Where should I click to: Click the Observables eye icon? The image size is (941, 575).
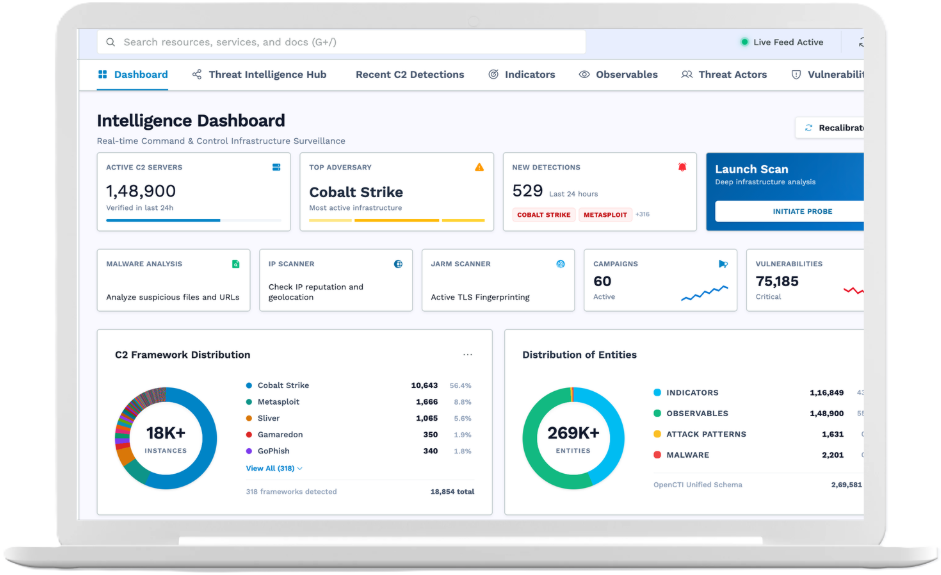pos(584,74)
